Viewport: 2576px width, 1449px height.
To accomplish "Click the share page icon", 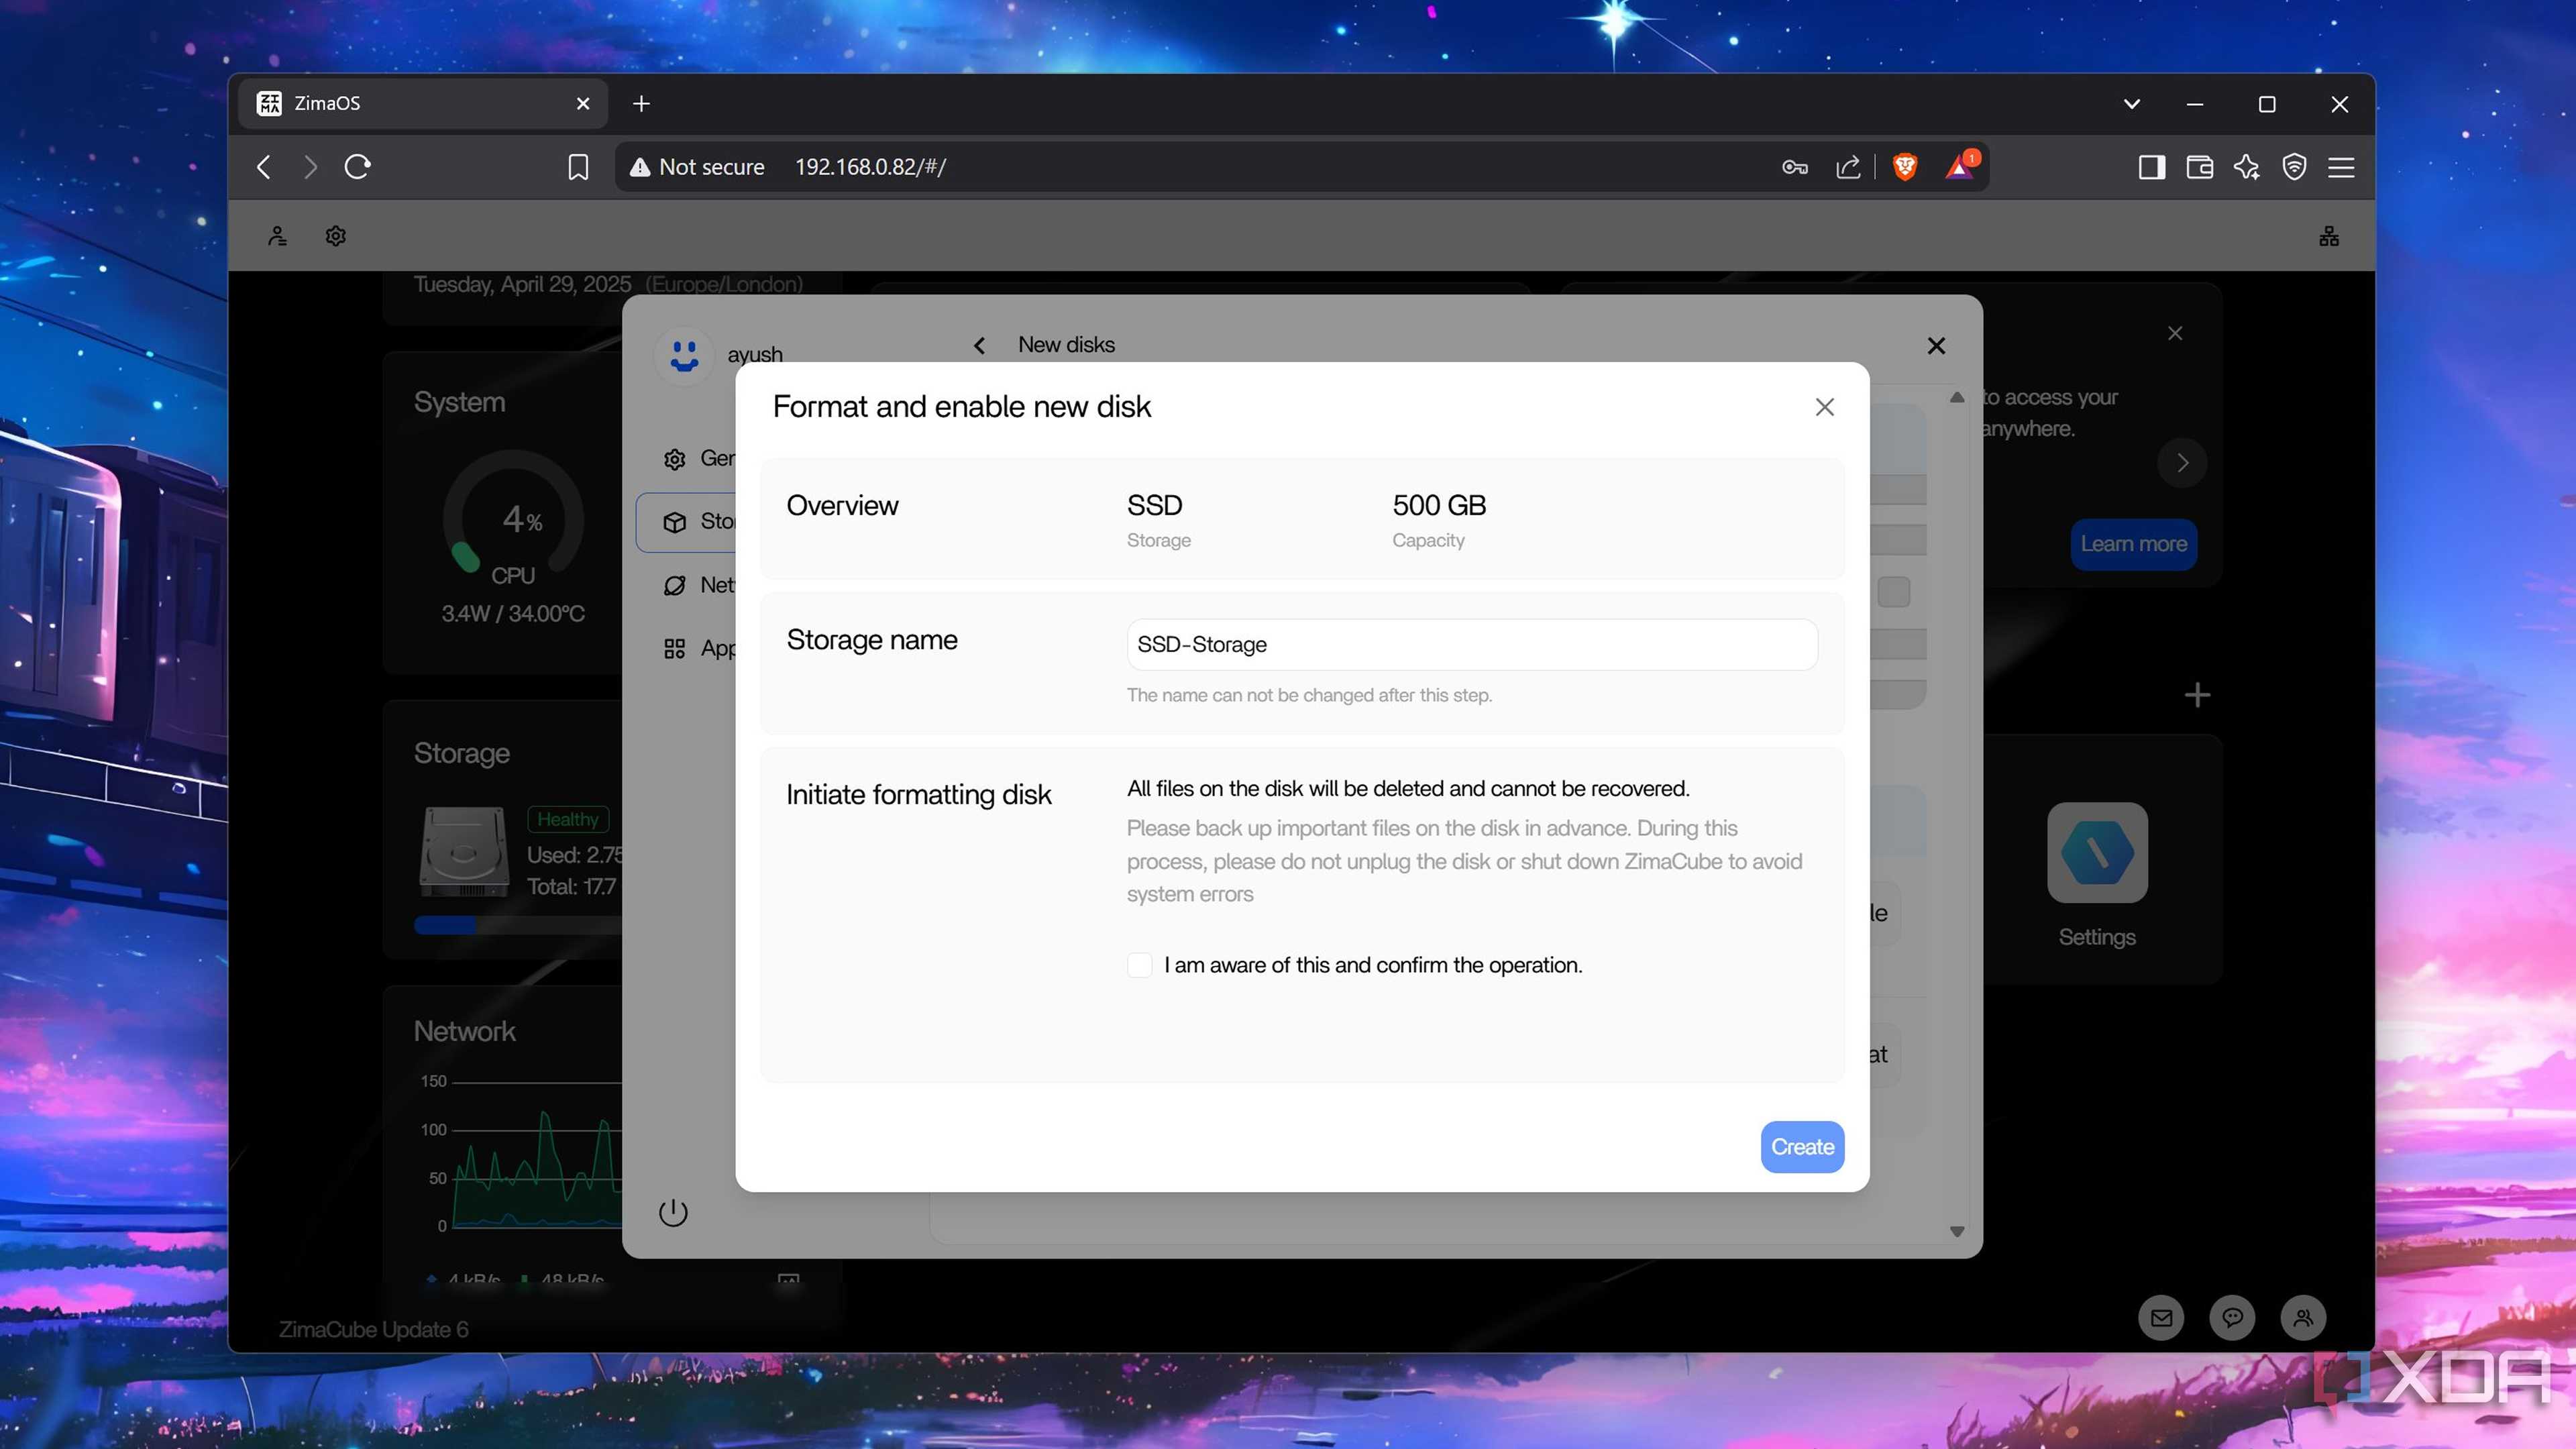I will point(1848,167).
